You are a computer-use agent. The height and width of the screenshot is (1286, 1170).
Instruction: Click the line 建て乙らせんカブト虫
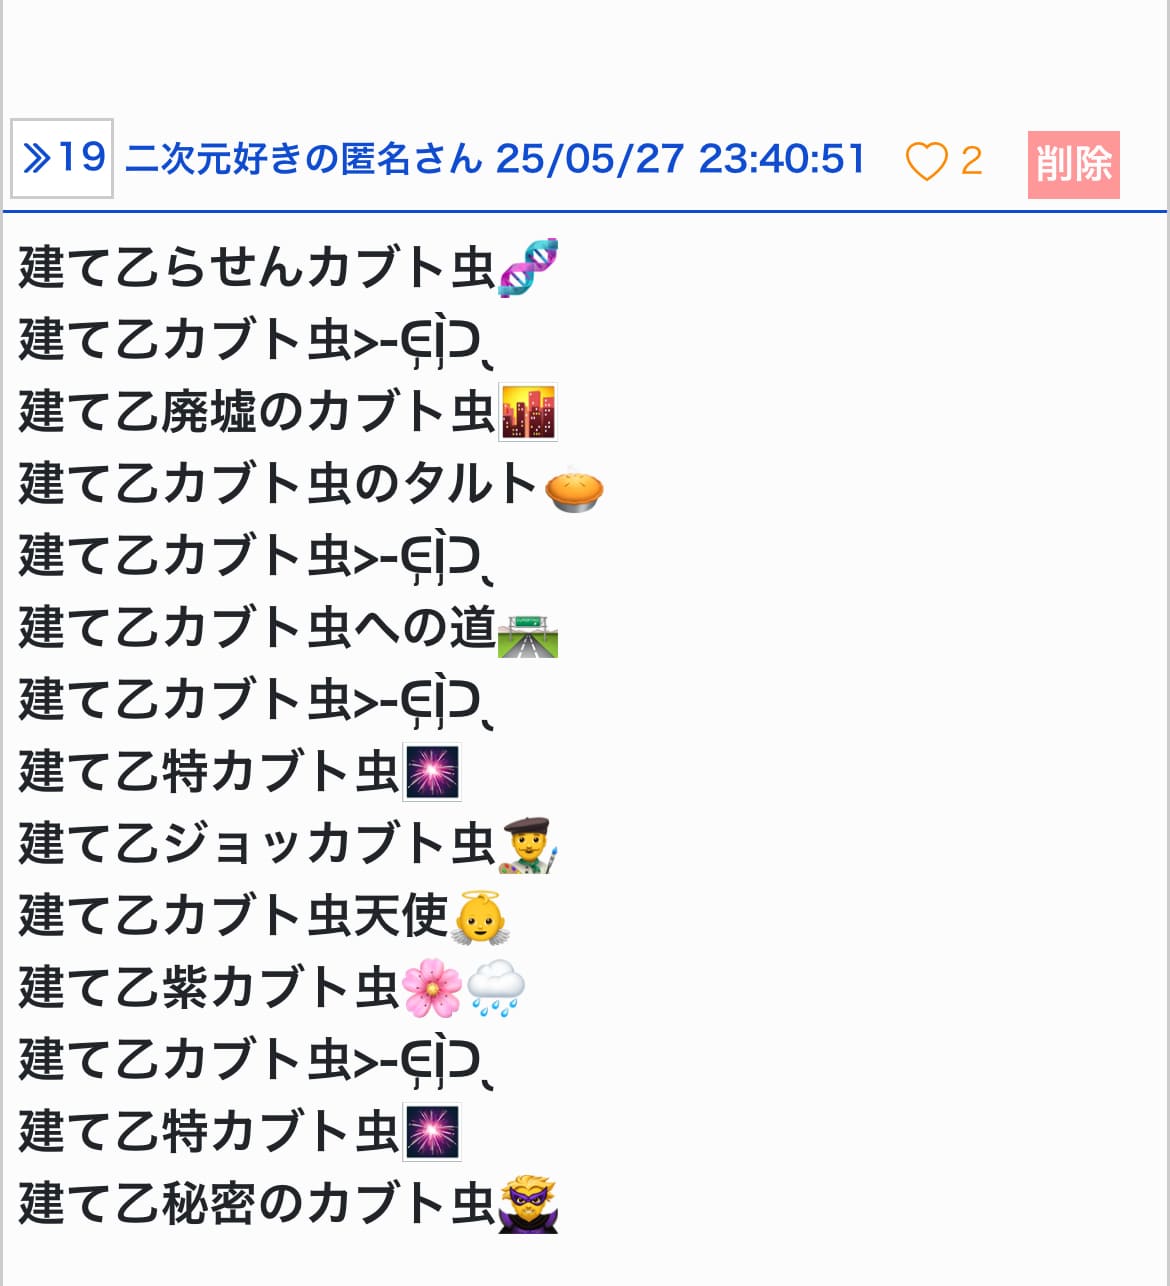(257, 268)
